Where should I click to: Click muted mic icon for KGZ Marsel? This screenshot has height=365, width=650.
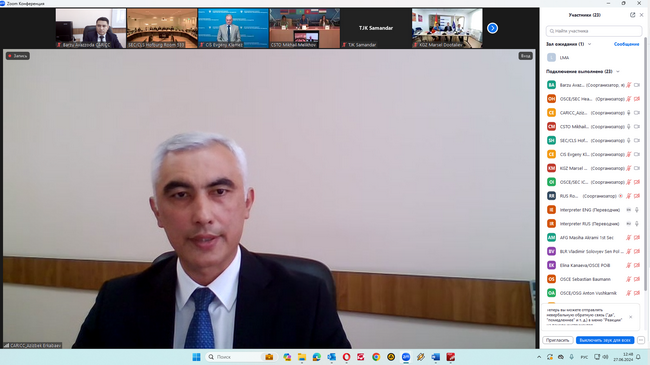point(629,168)
